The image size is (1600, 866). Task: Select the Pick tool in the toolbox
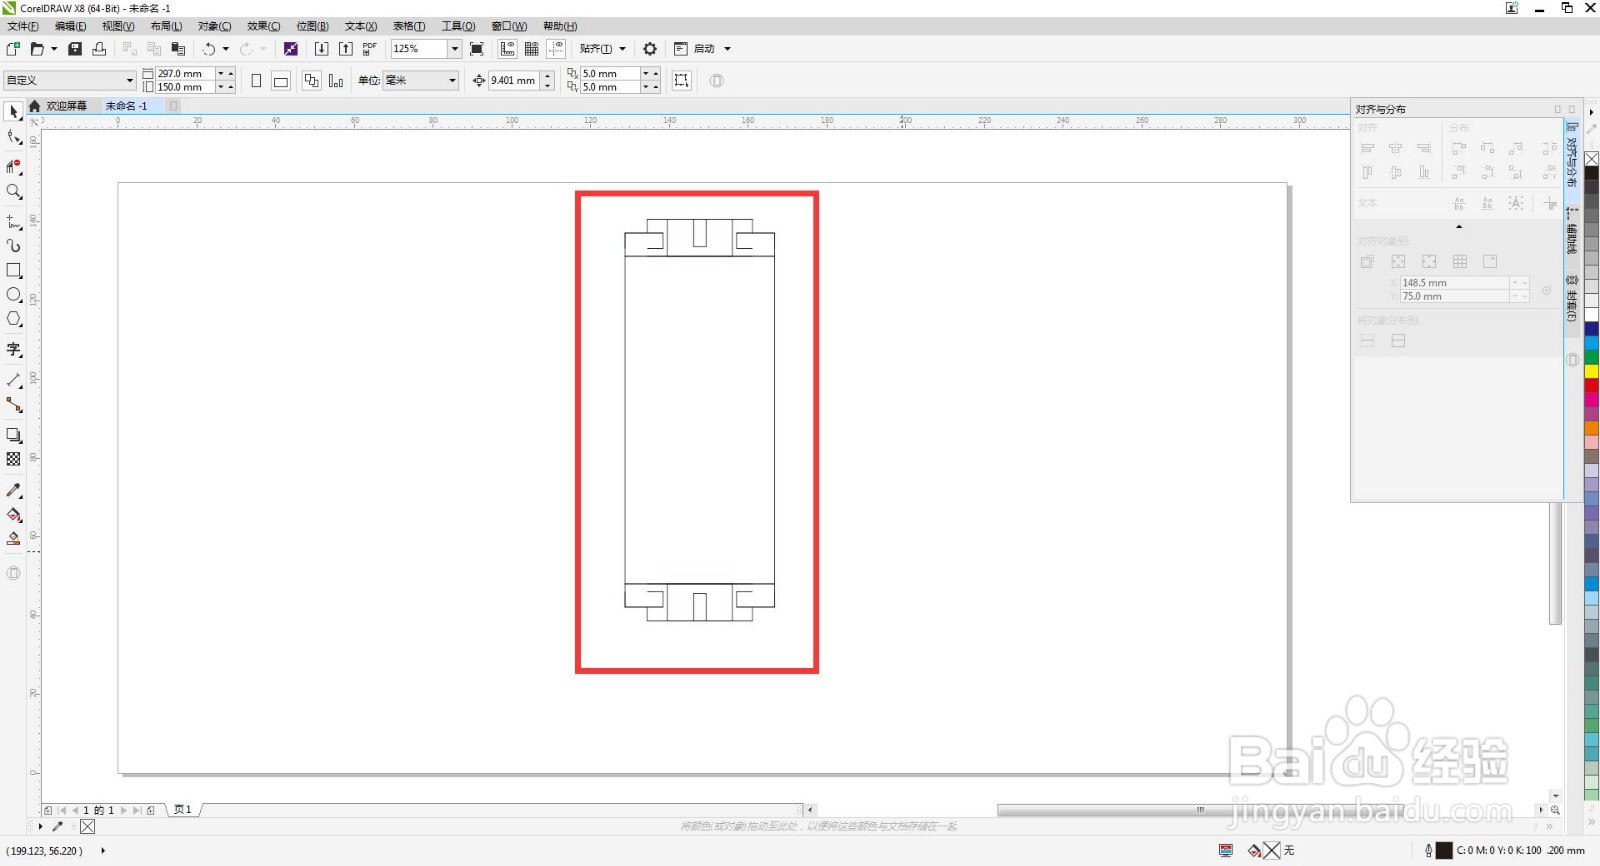(x=14, y=112)
